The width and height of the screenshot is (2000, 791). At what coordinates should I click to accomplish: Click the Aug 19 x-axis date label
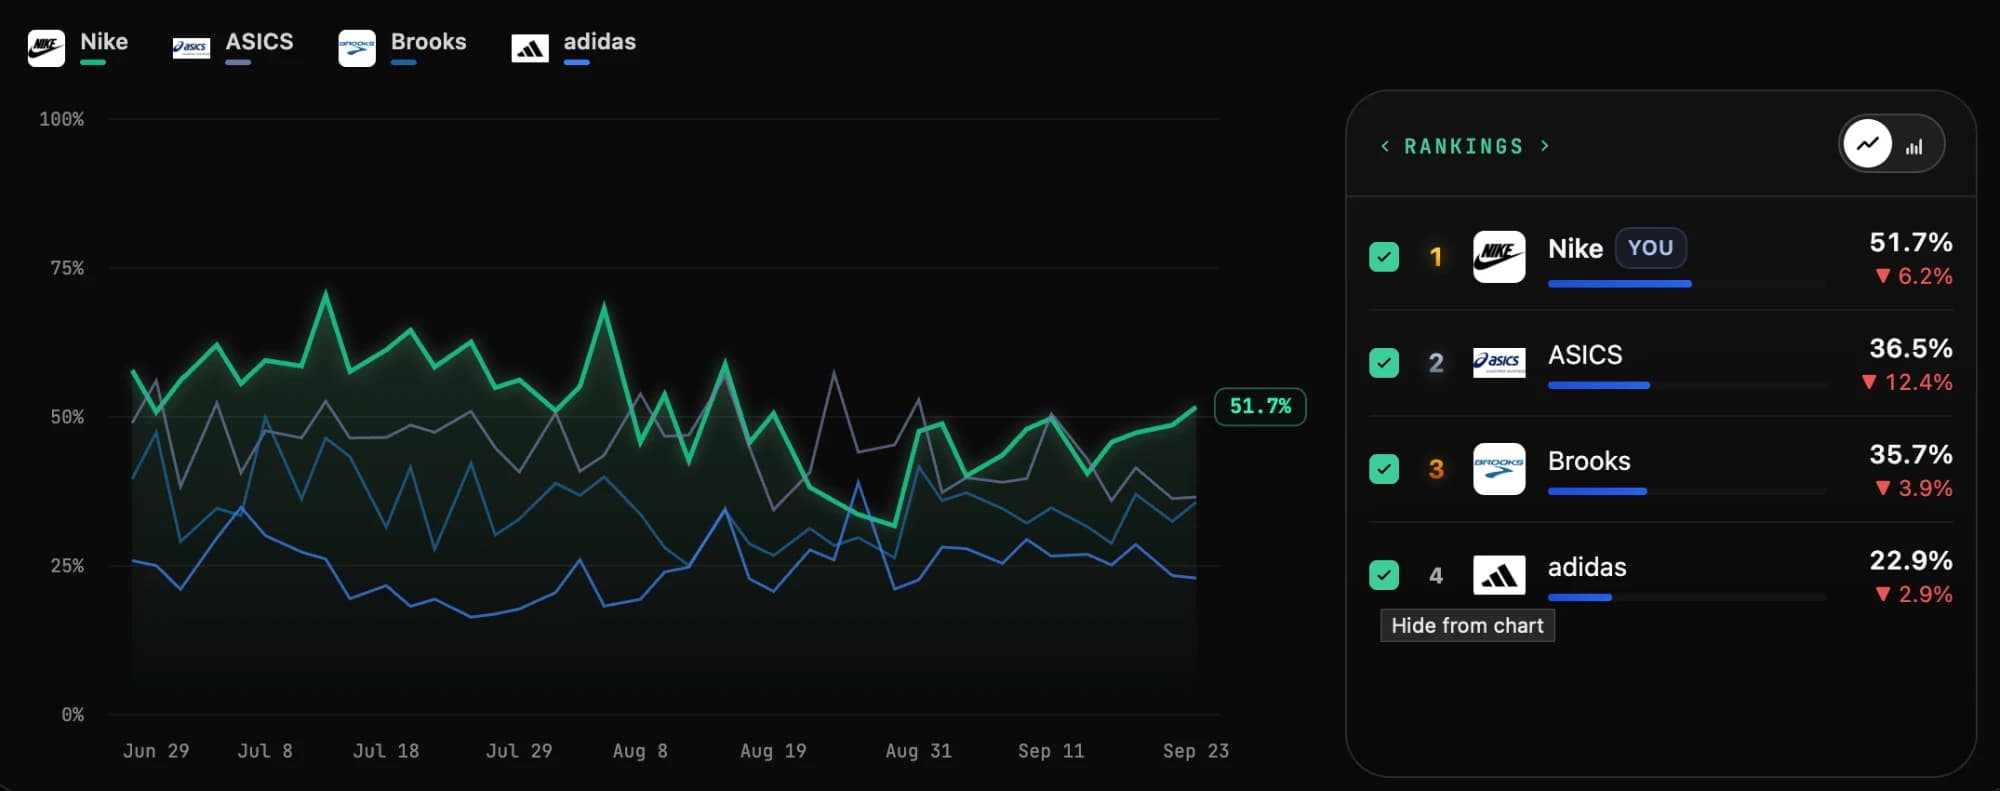pos(773,751)
